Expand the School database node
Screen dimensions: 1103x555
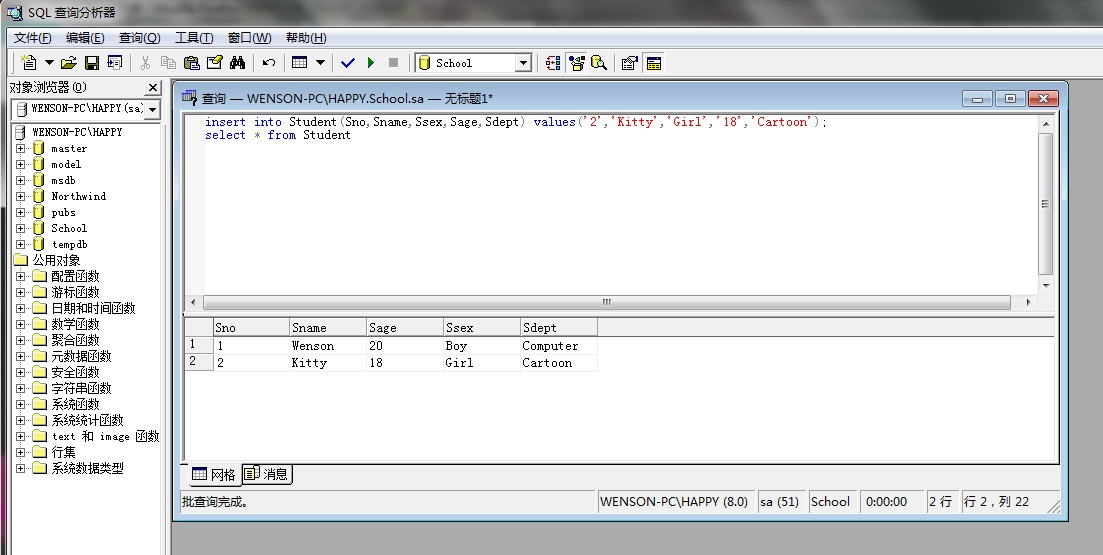coord(20,228)
